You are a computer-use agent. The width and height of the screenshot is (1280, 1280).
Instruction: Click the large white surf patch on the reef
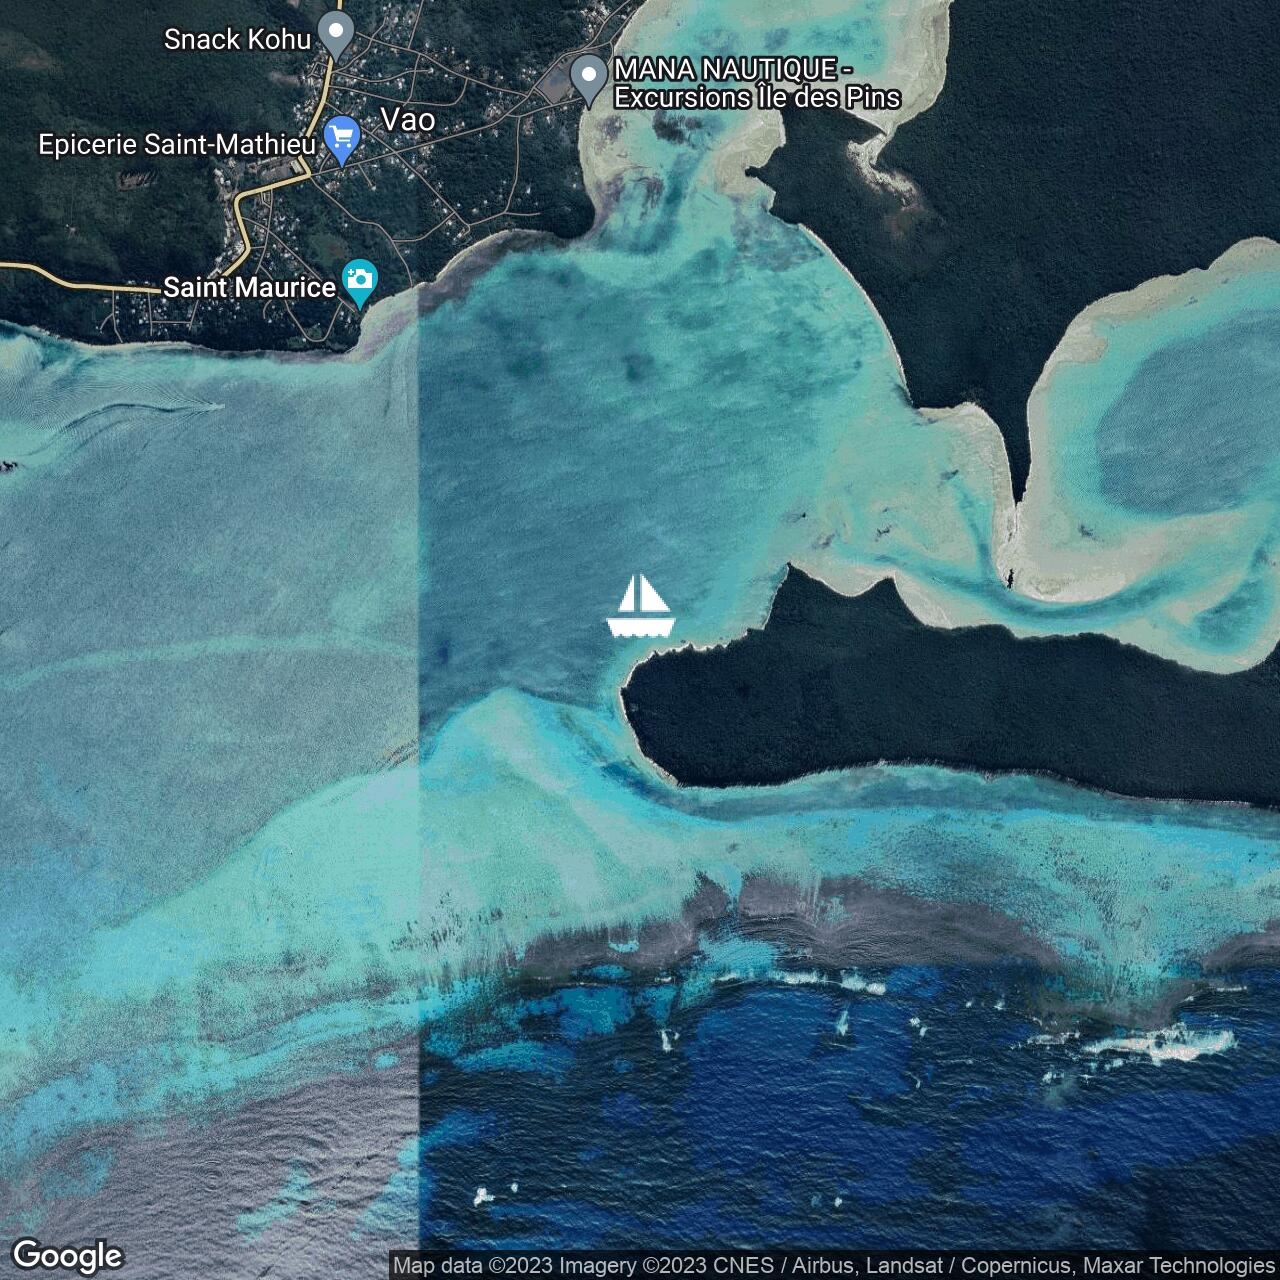[x=1160, y=1044]
